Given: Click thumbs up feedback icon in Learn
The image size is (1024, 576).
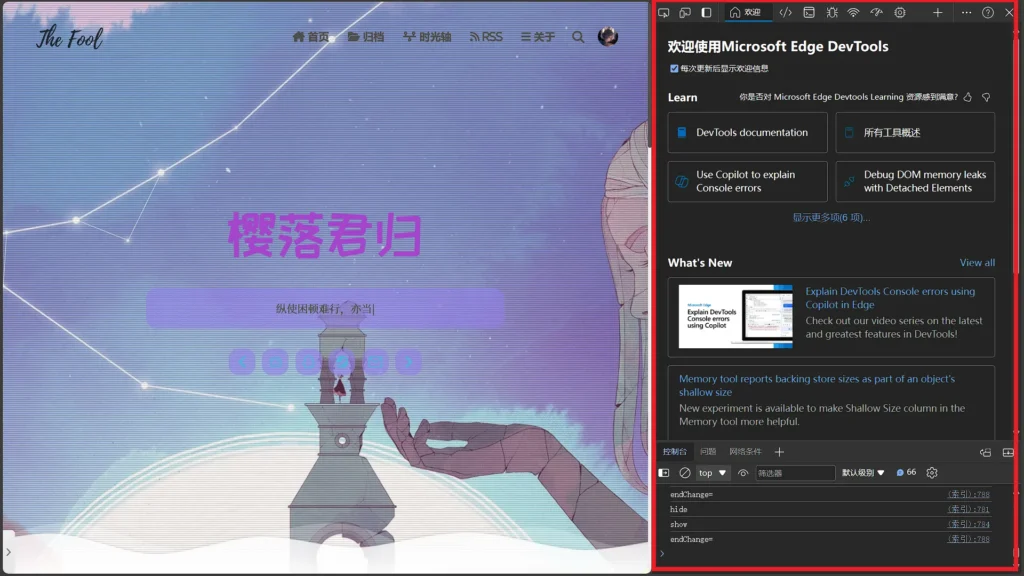Looking at the screenshot, I should (968, 97).
